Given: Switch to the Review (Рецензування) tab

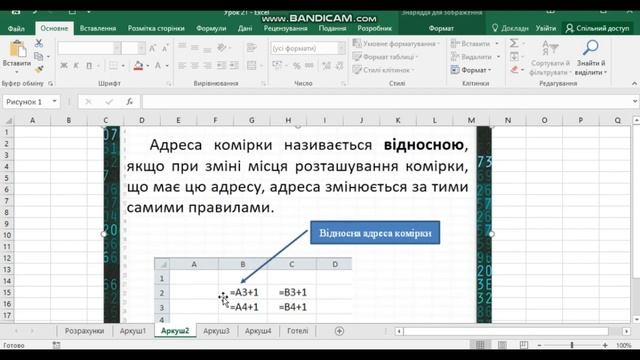Looking at the screenshot, I should click(x=285, y=28).
